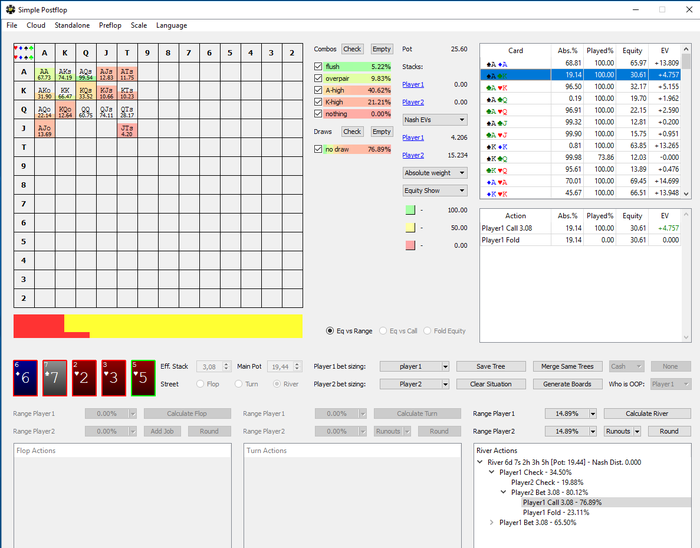Toggle the no draw checkbox
Image resolution: width=700 pixels, height=548 pixels.
click(318, 149)
